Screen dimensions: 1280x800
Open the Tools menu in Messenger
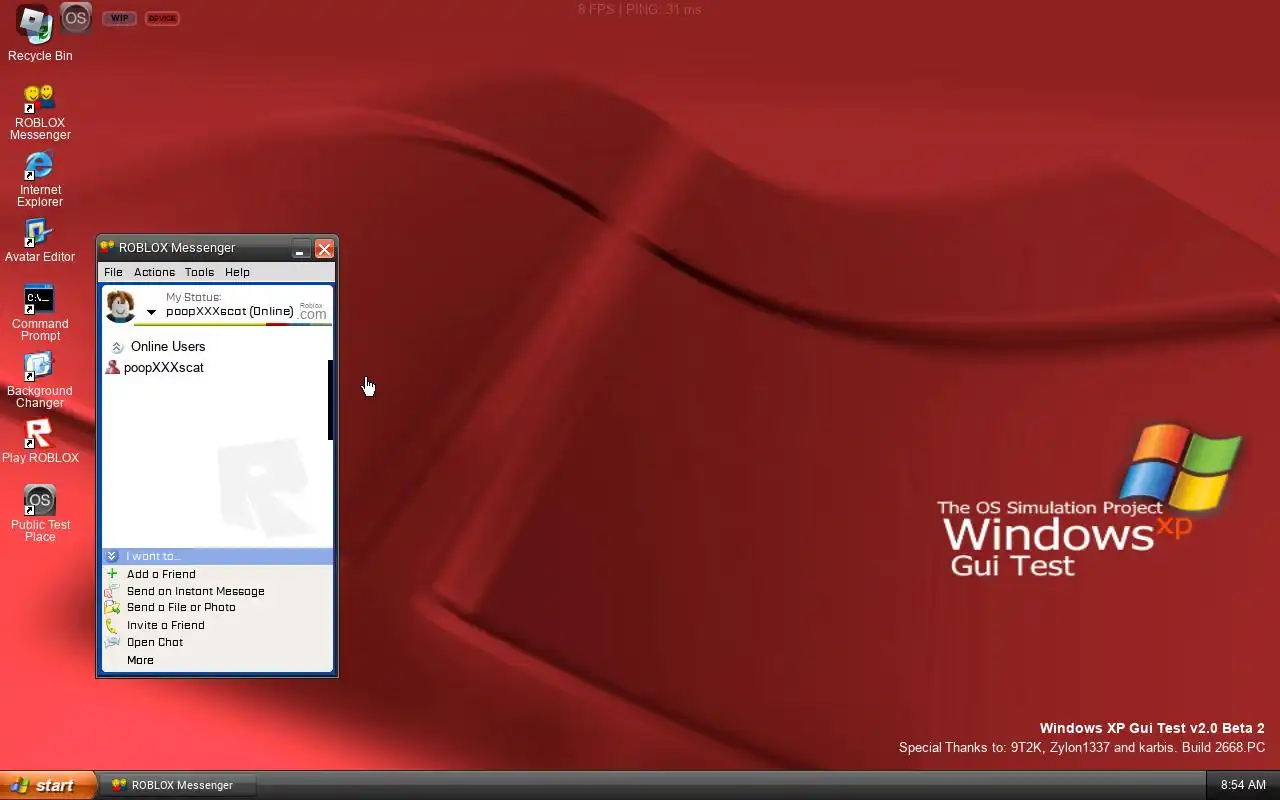[199, 272]
